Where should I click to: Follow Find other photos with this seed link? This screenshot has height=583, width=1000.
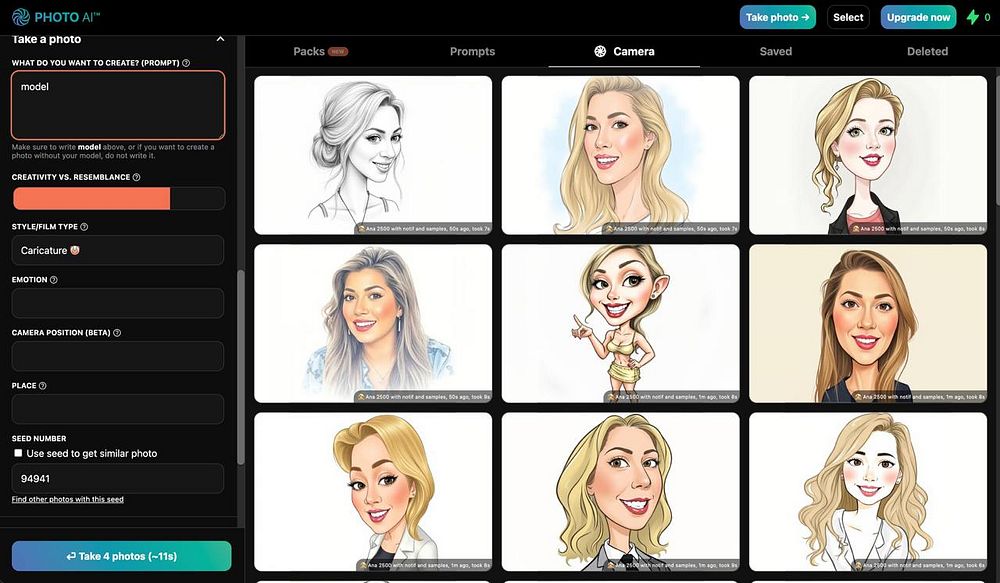[x=68, y=499]
